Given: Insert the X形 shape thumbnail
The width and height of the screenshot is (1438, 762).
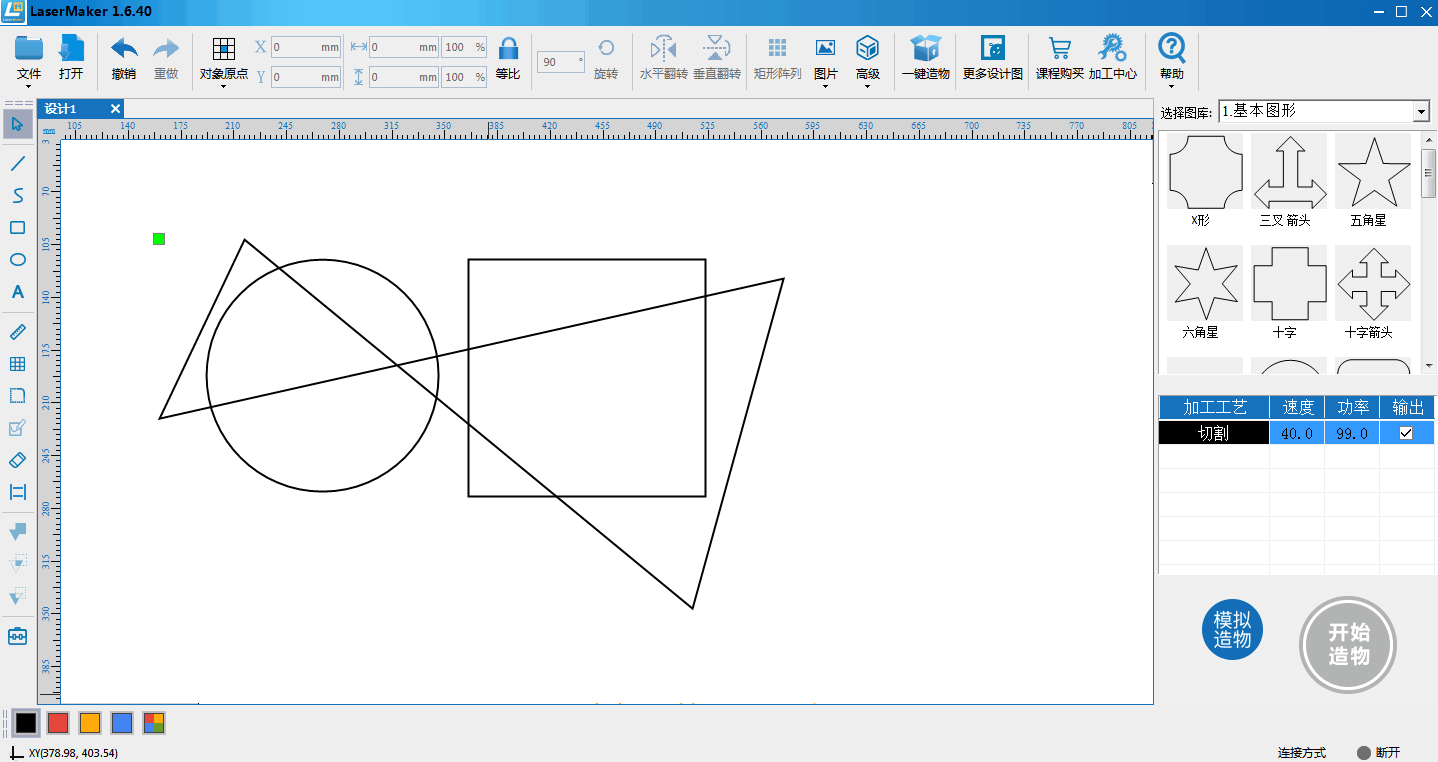Looking at the screenshot, I should pyautogui.click(x=1205, y=171).
